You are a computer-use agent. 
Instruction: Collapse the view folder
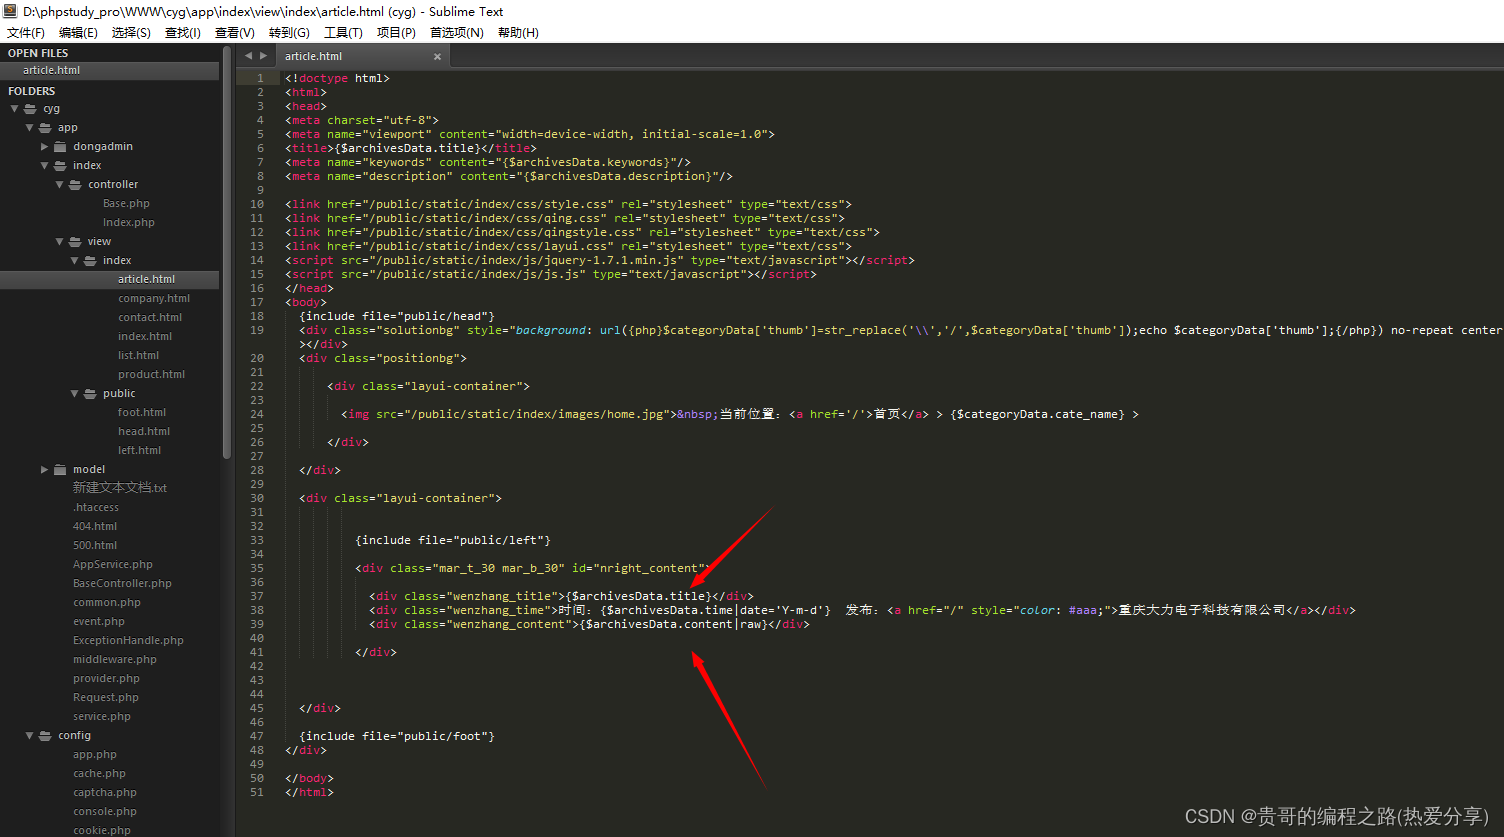[60, 241]
